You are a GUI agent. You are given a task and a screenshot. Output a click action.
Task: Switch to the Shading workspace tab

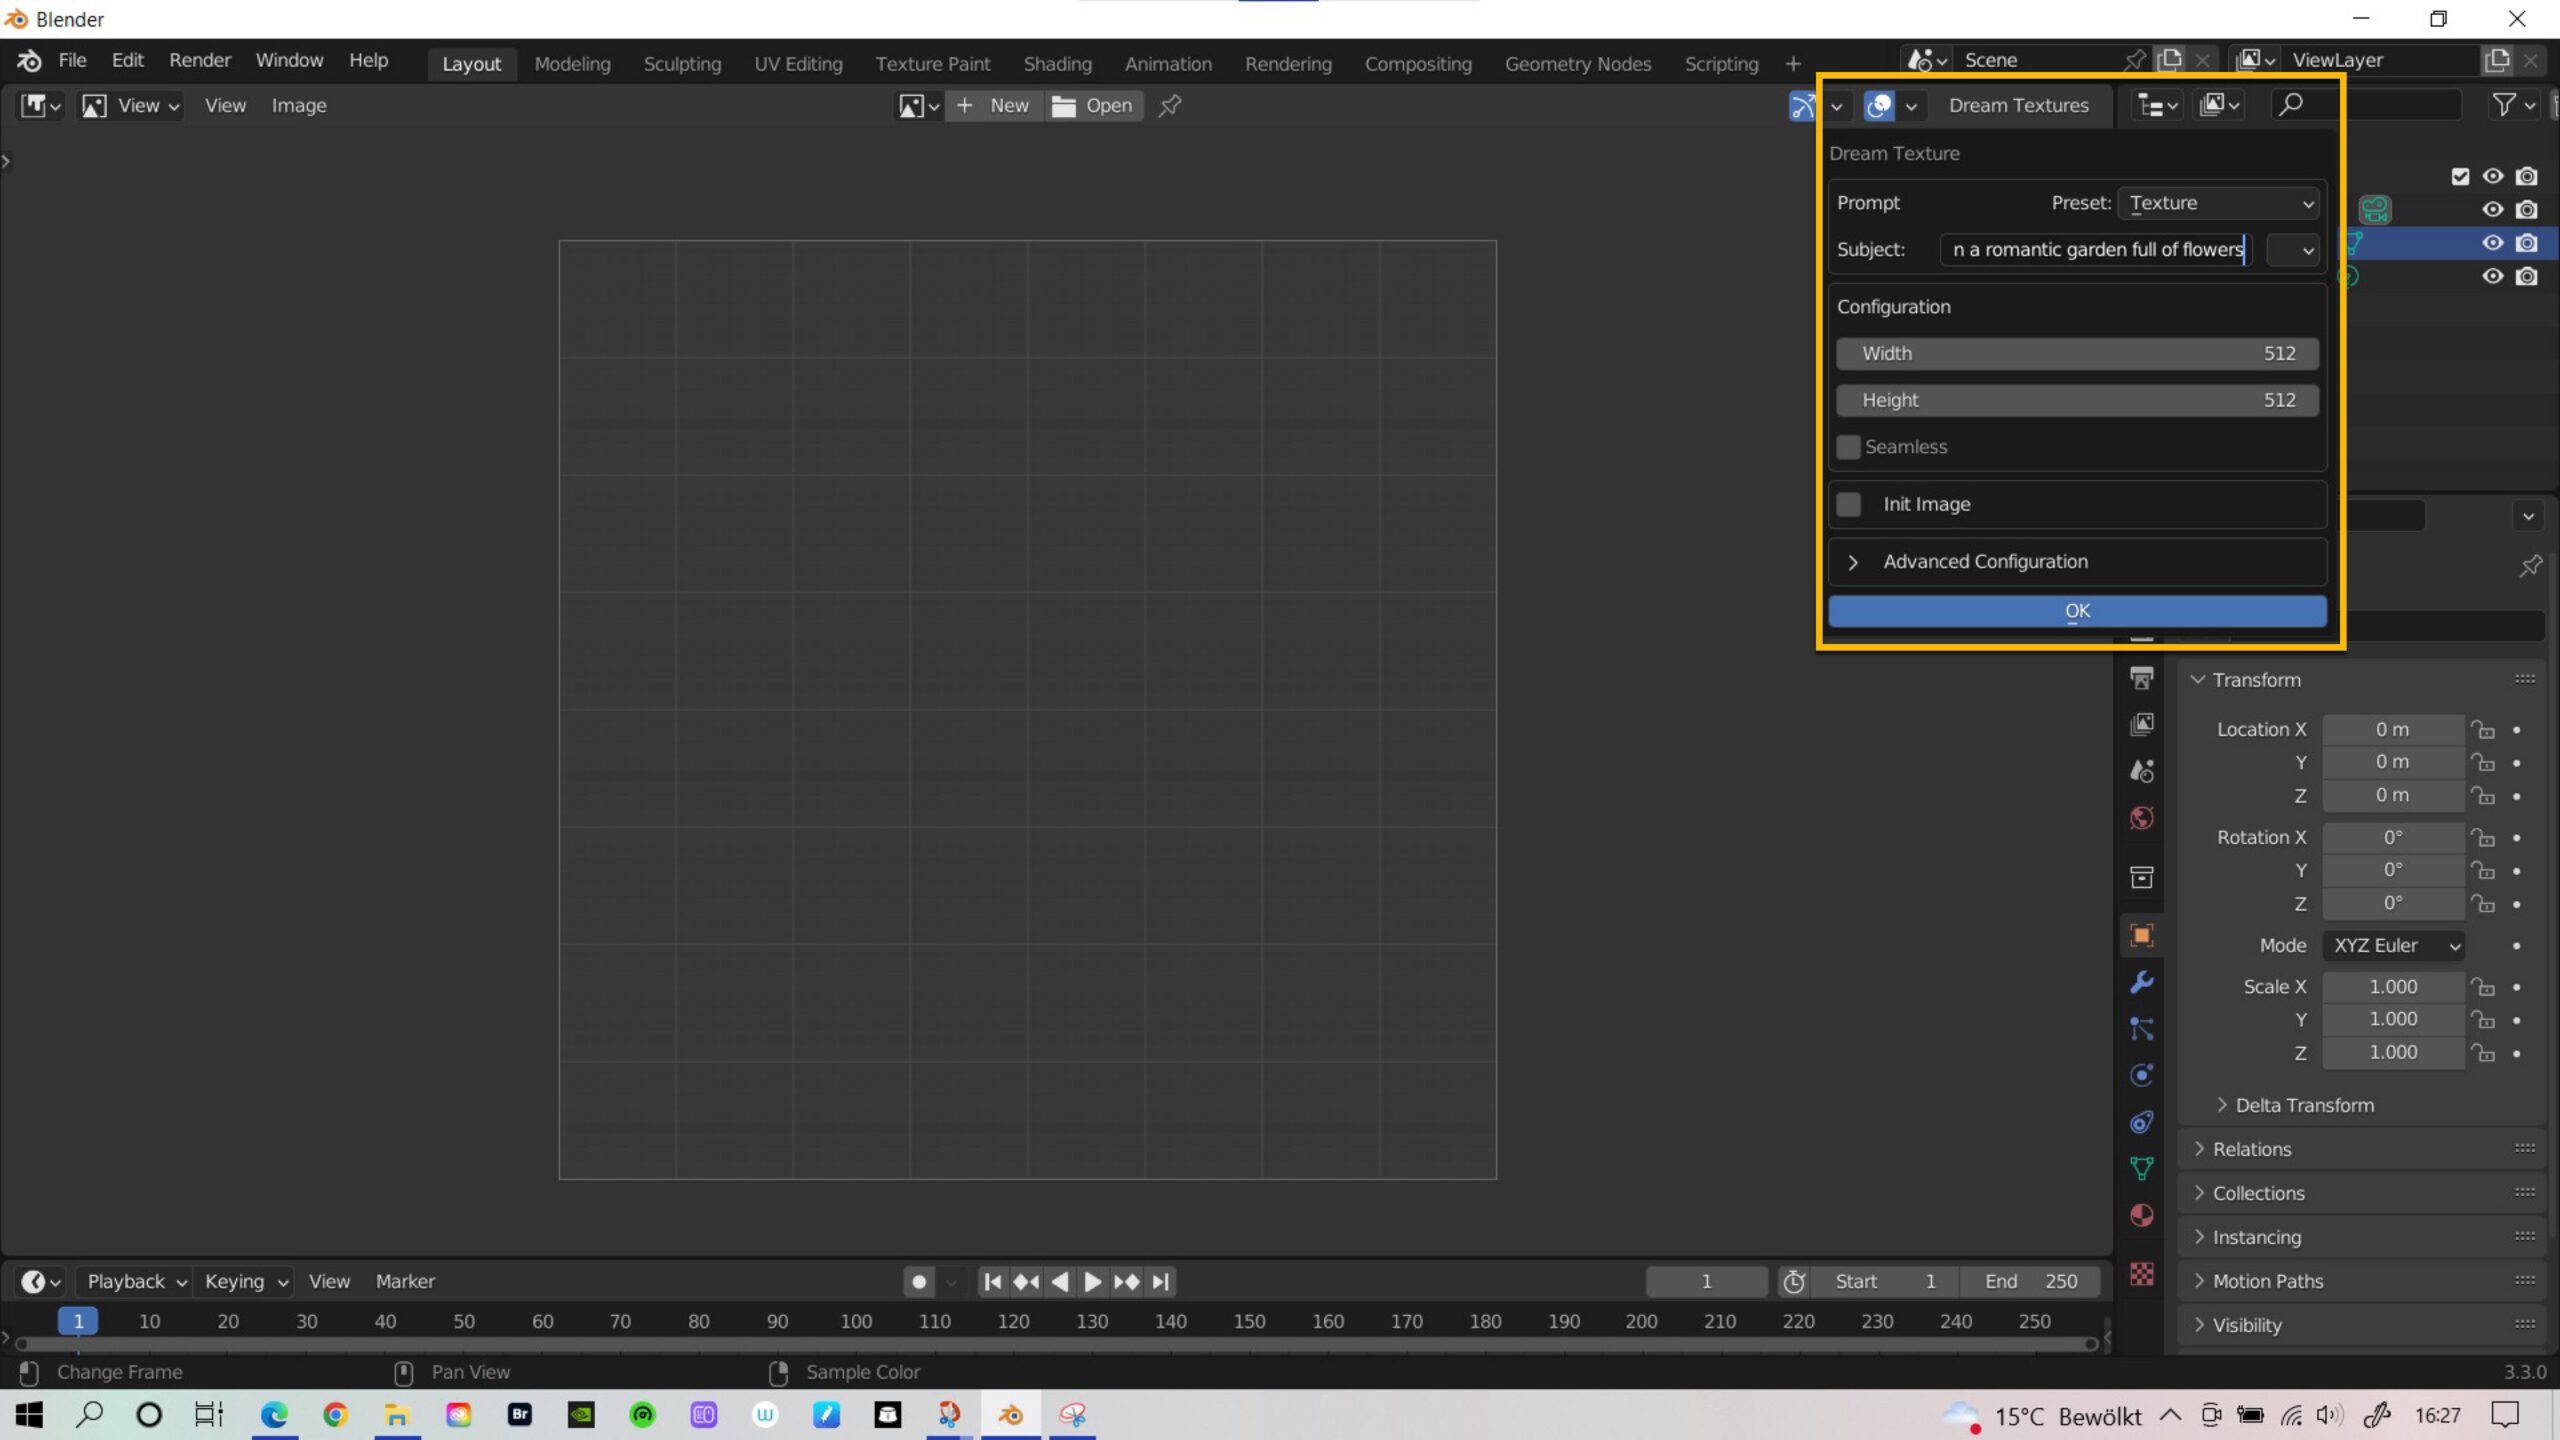point(1057,63)
